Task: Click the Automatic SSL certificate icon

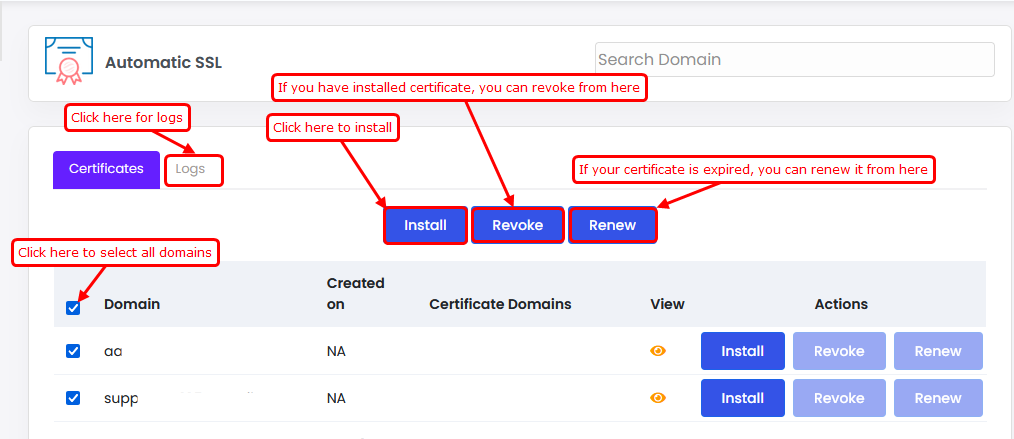Action: [68, 61]
